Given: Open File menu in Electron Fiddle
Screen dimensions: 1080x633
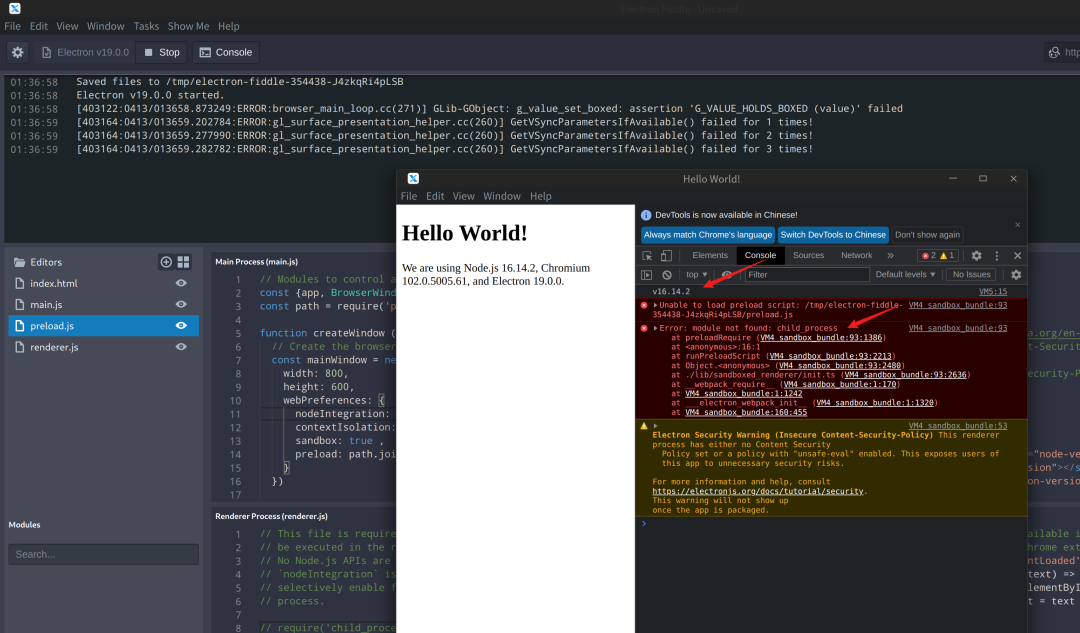Looking at the screenshot, I should click(12, 26).
